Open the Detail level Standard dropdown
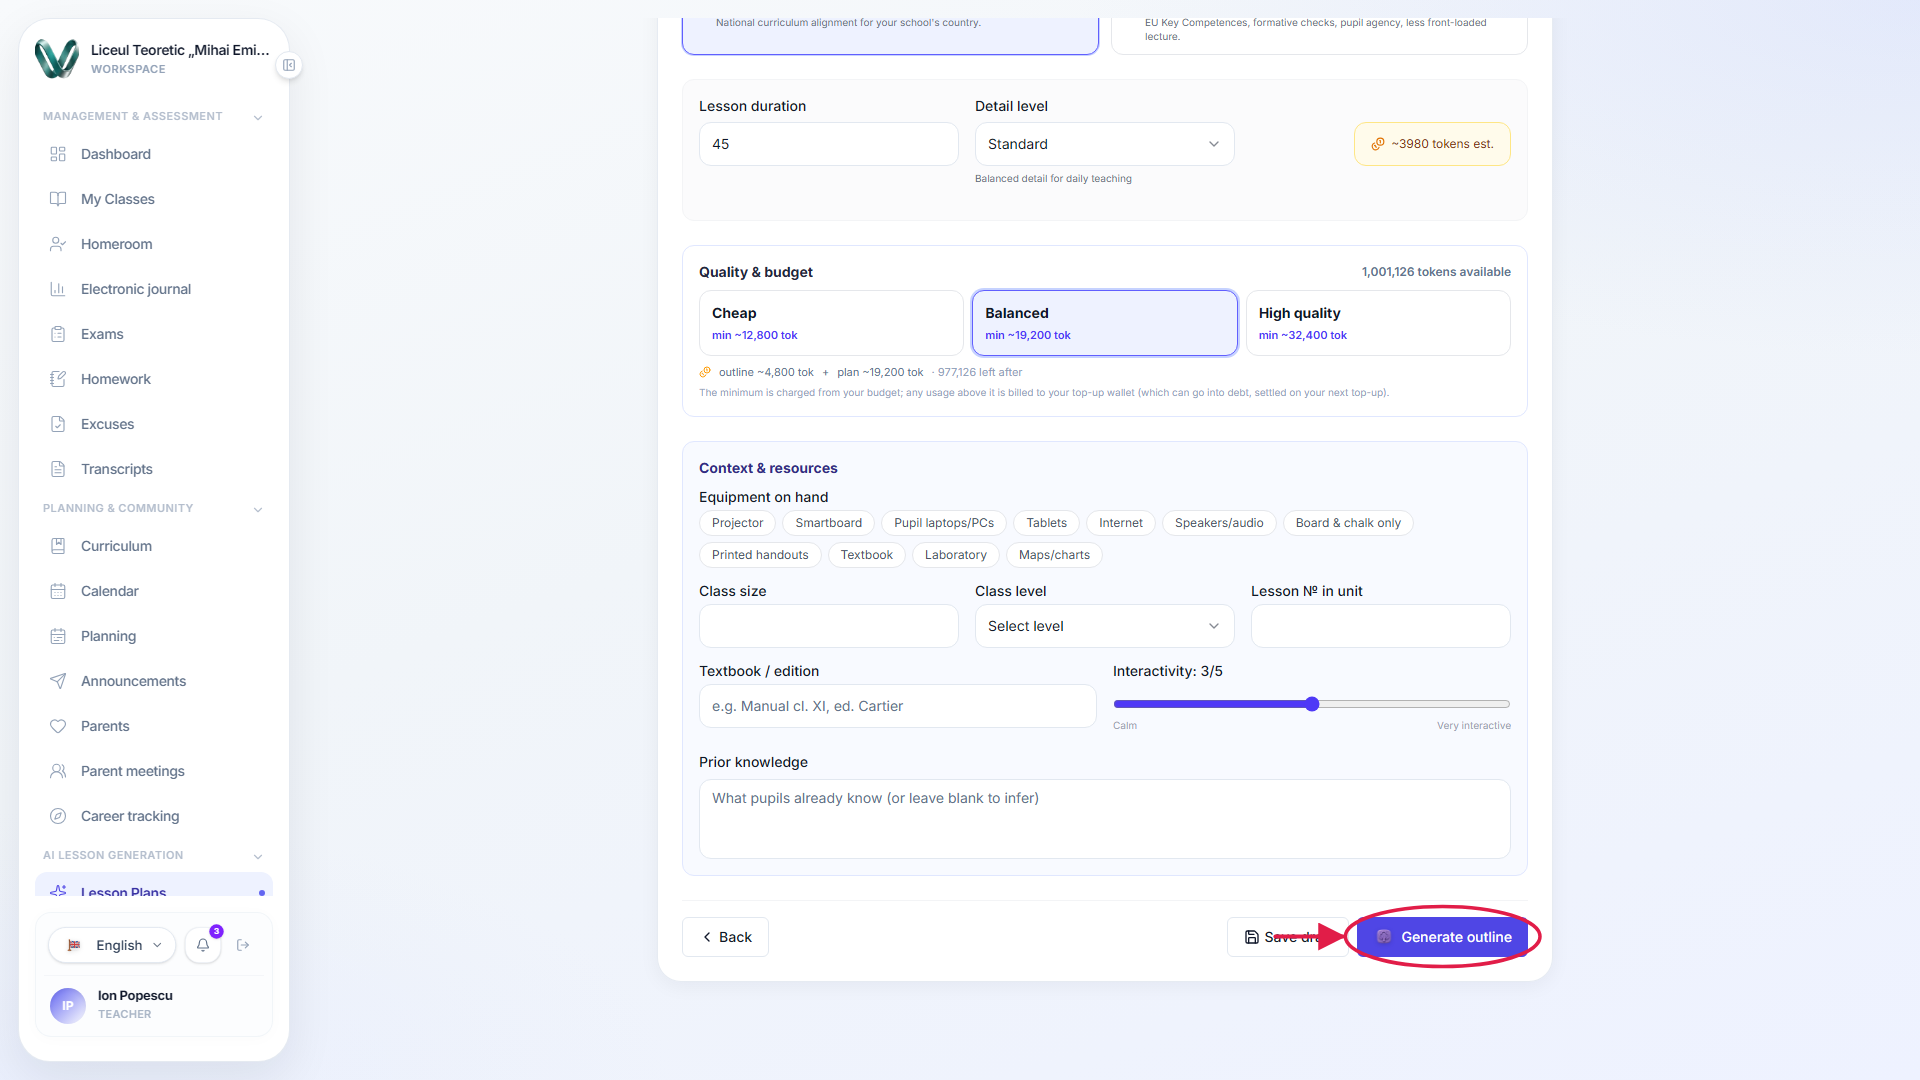This screenshot has height=1080, width=1920. coord(1104,144)
